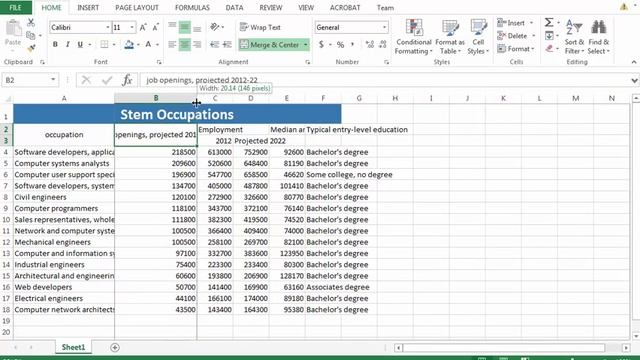Click the Clear eraser icon
The image size is (640, 360).
[x=549, y=49]
